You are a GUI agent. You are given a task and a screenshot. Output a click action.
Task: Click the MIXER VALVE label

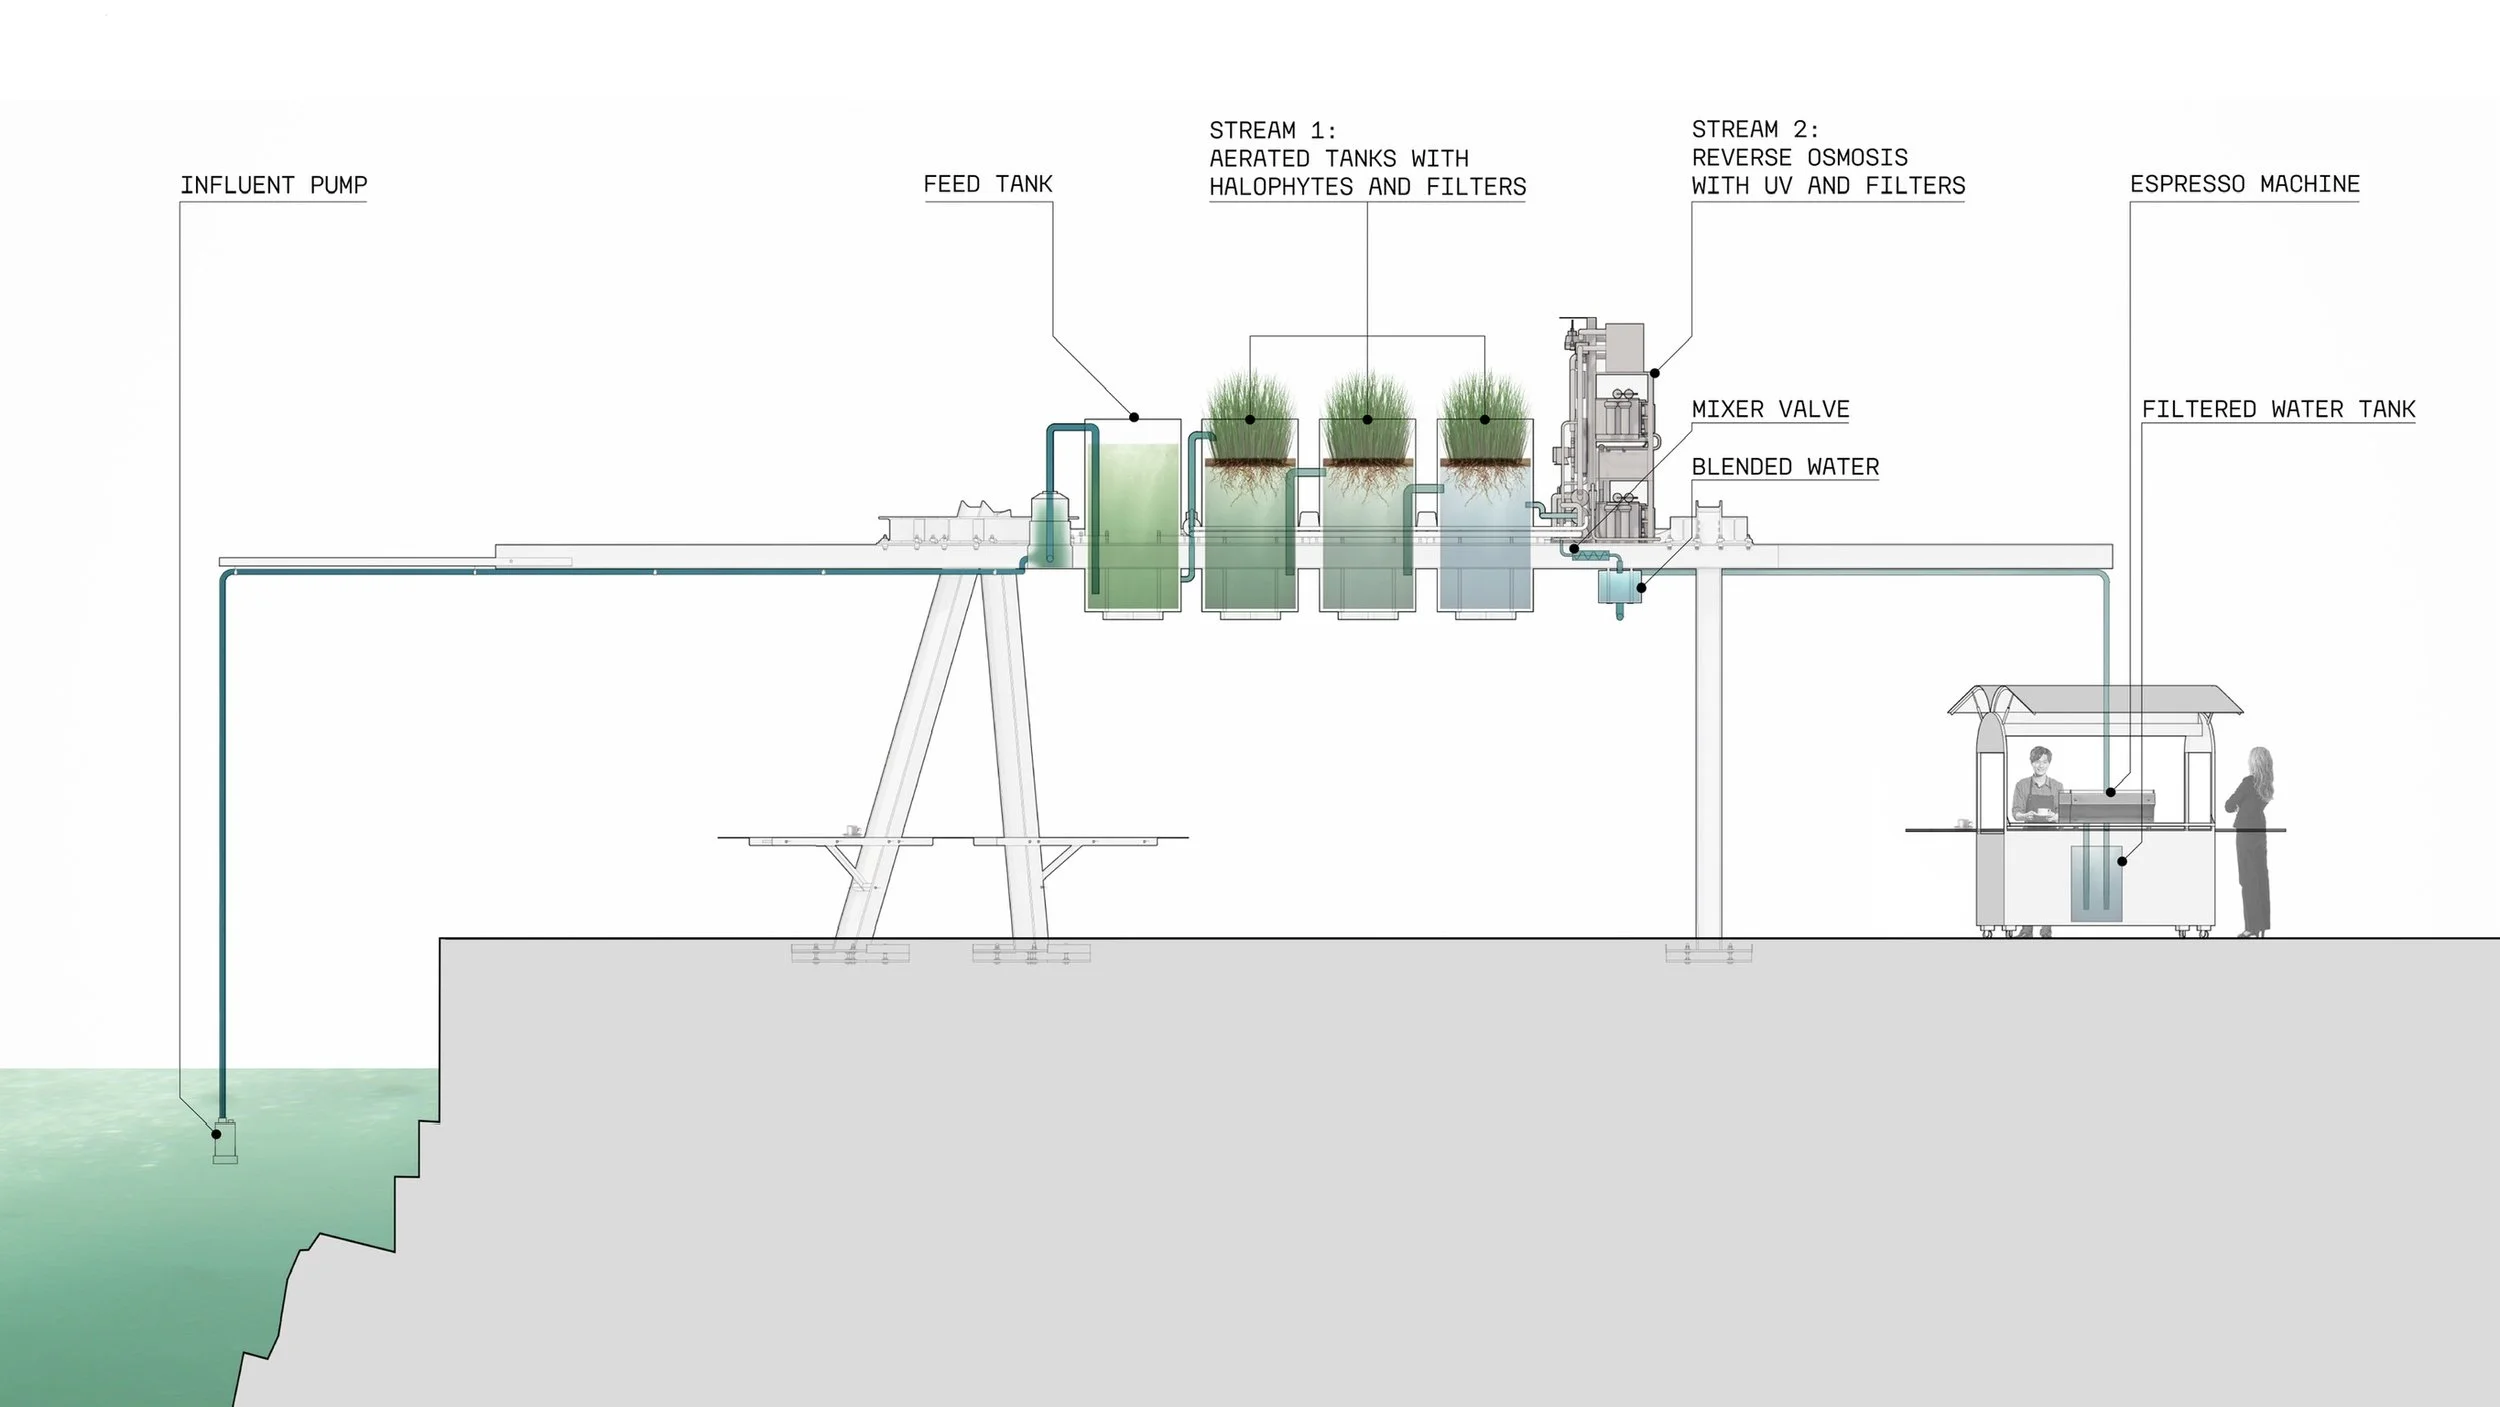1770,409
